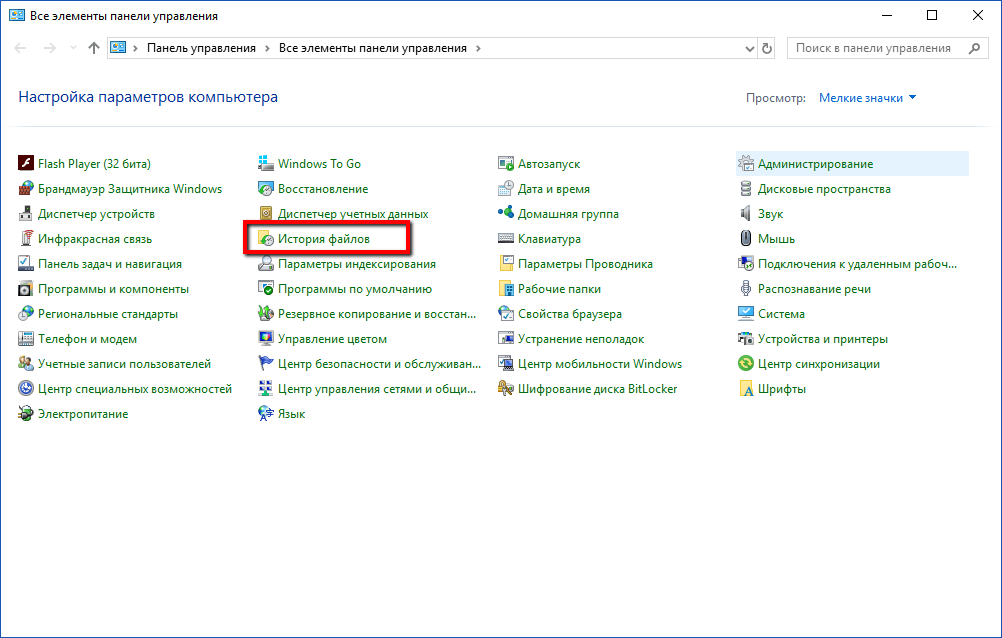This screenshot has height=638, width=1002.
Task: Click the Автозапуск icon
Action: coord(506,164)
